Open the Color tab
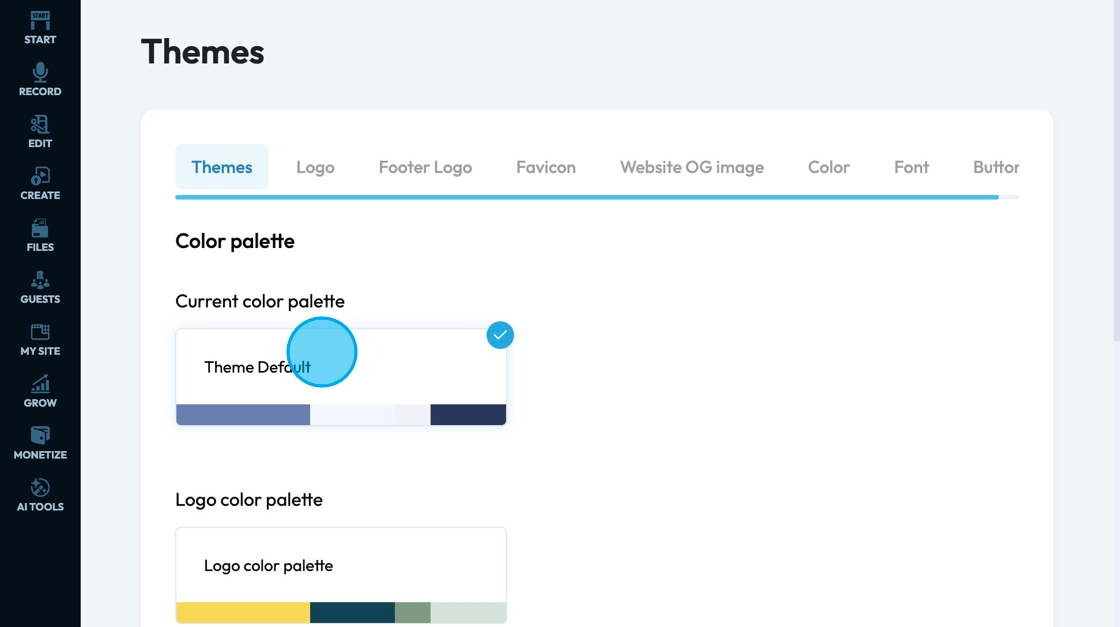This screenshot has height=627, width=1120. click(x=829, y=167)
